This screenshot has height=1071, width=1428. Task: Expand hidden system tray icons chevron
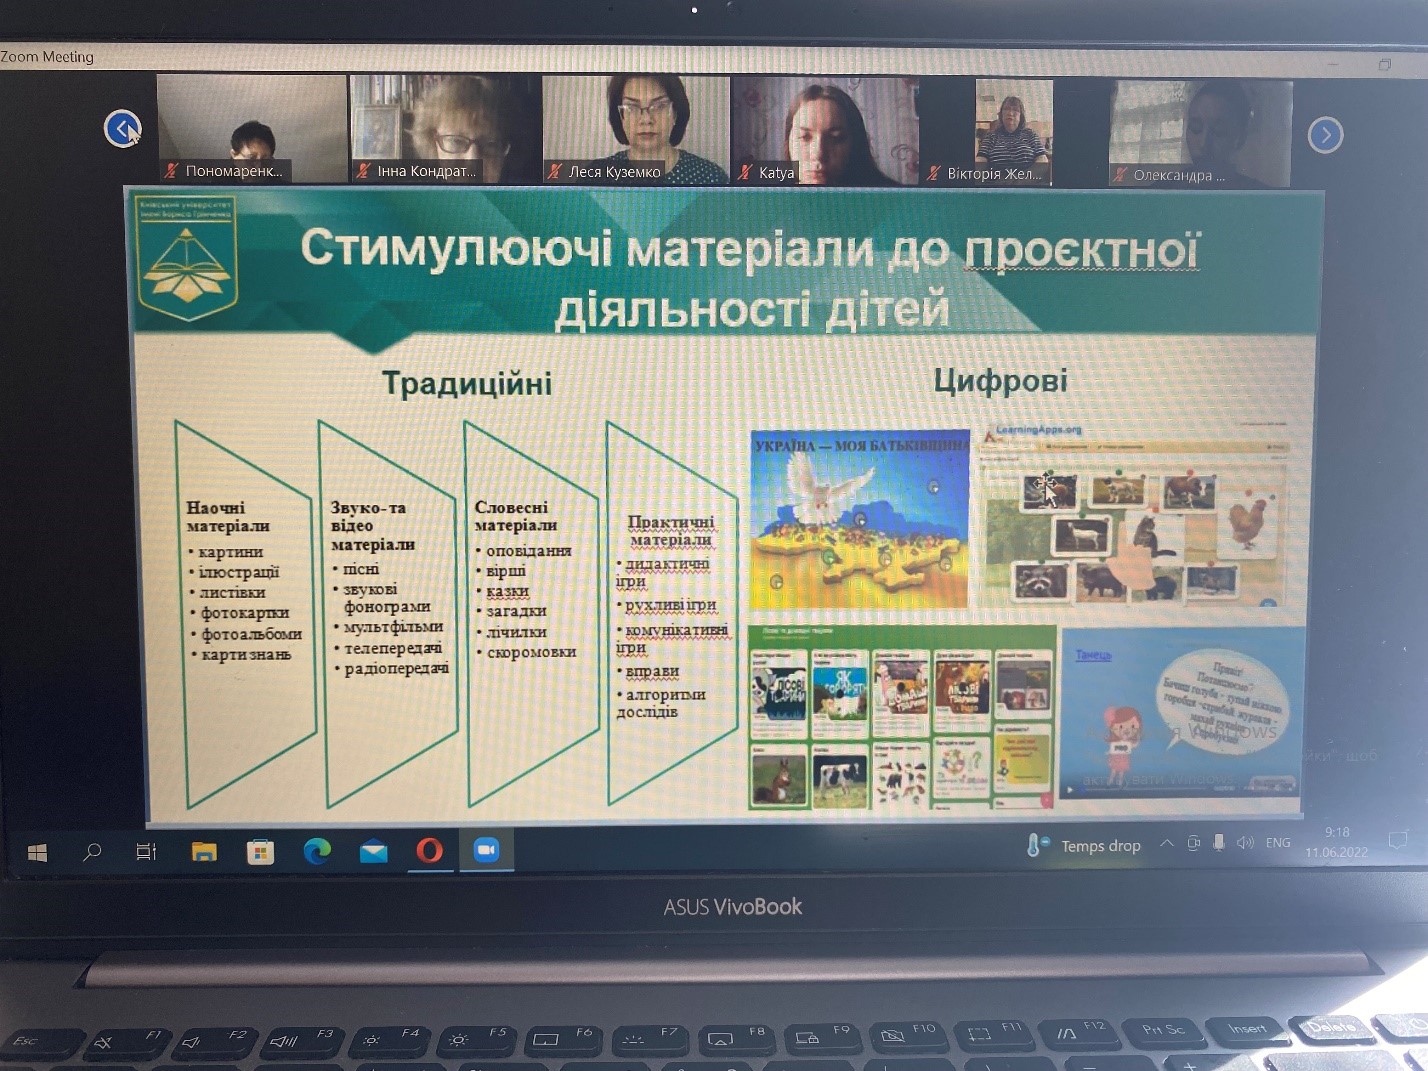click(x=1166, y=844)
